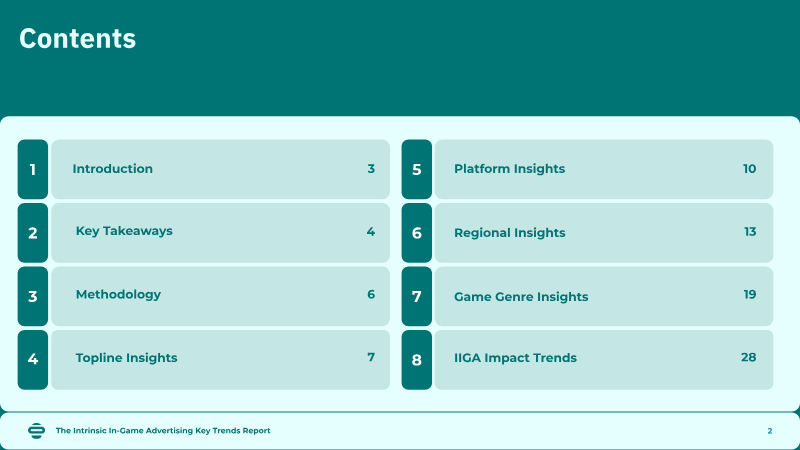Go to Key Takeaways section
Image resolution: width=800 pixels, height=450 pixels.
(x=124, y=231)
